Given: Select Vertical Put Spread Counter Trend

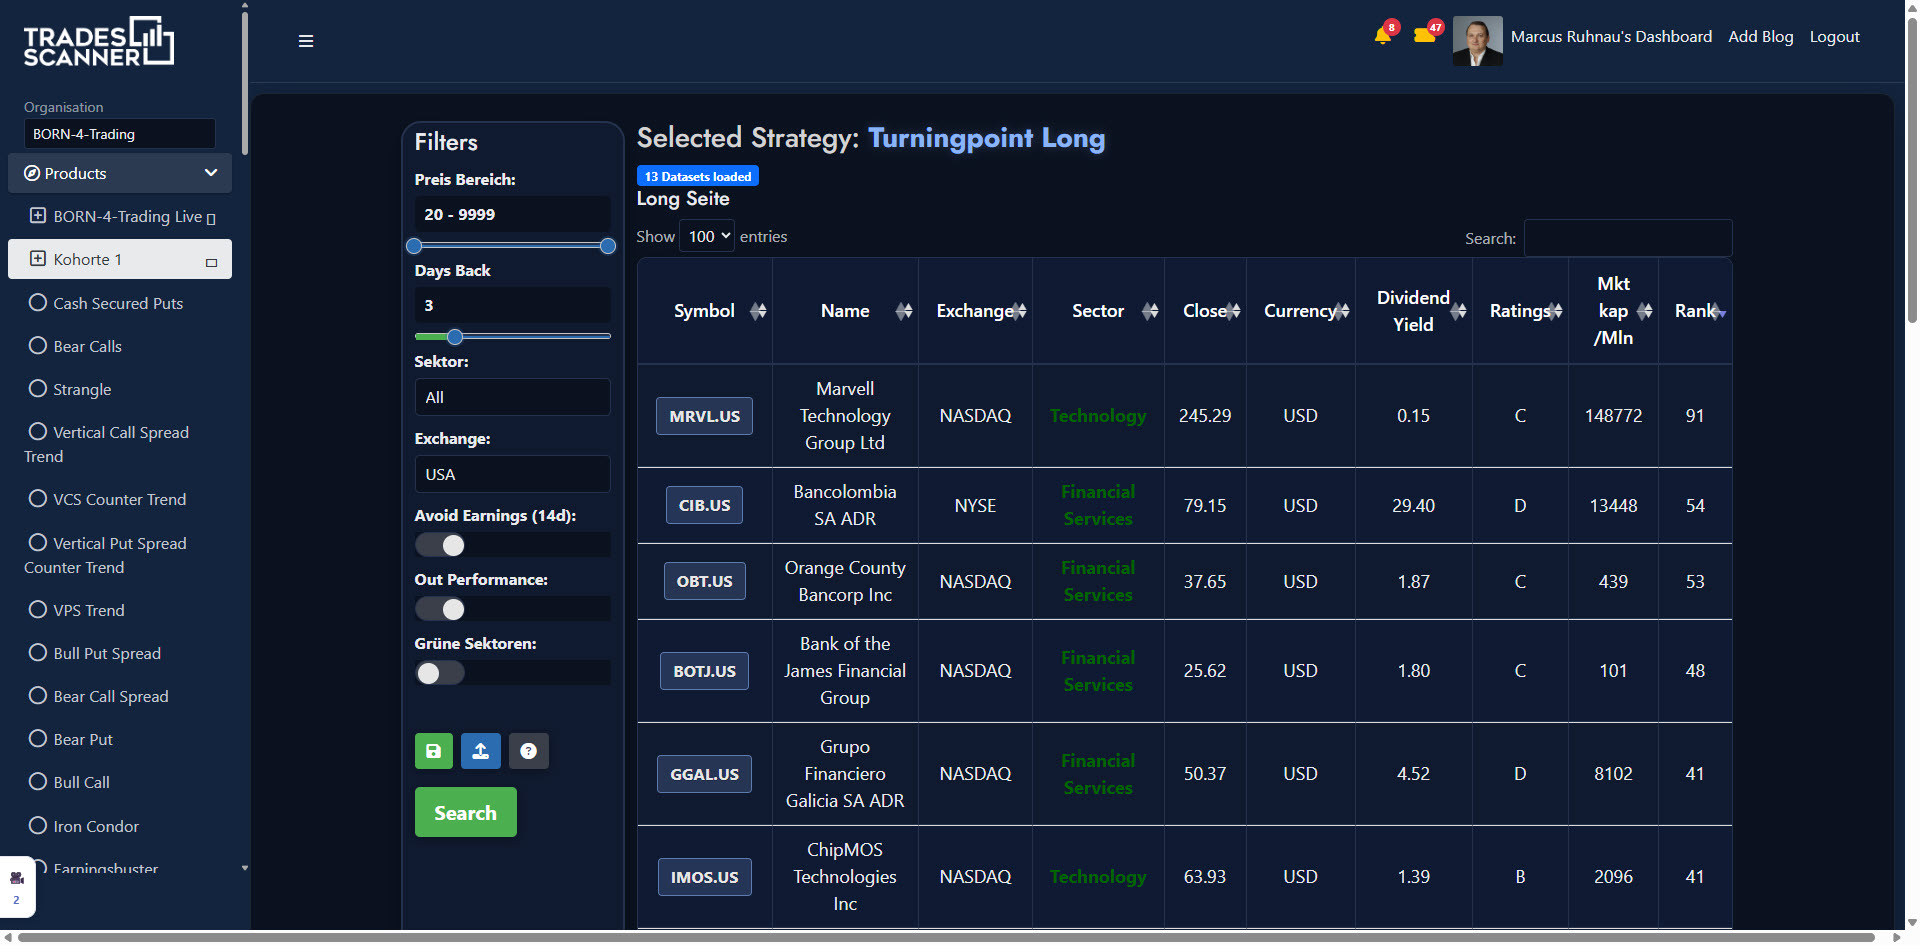Looking at the screenshot, I should coord(106,555).
